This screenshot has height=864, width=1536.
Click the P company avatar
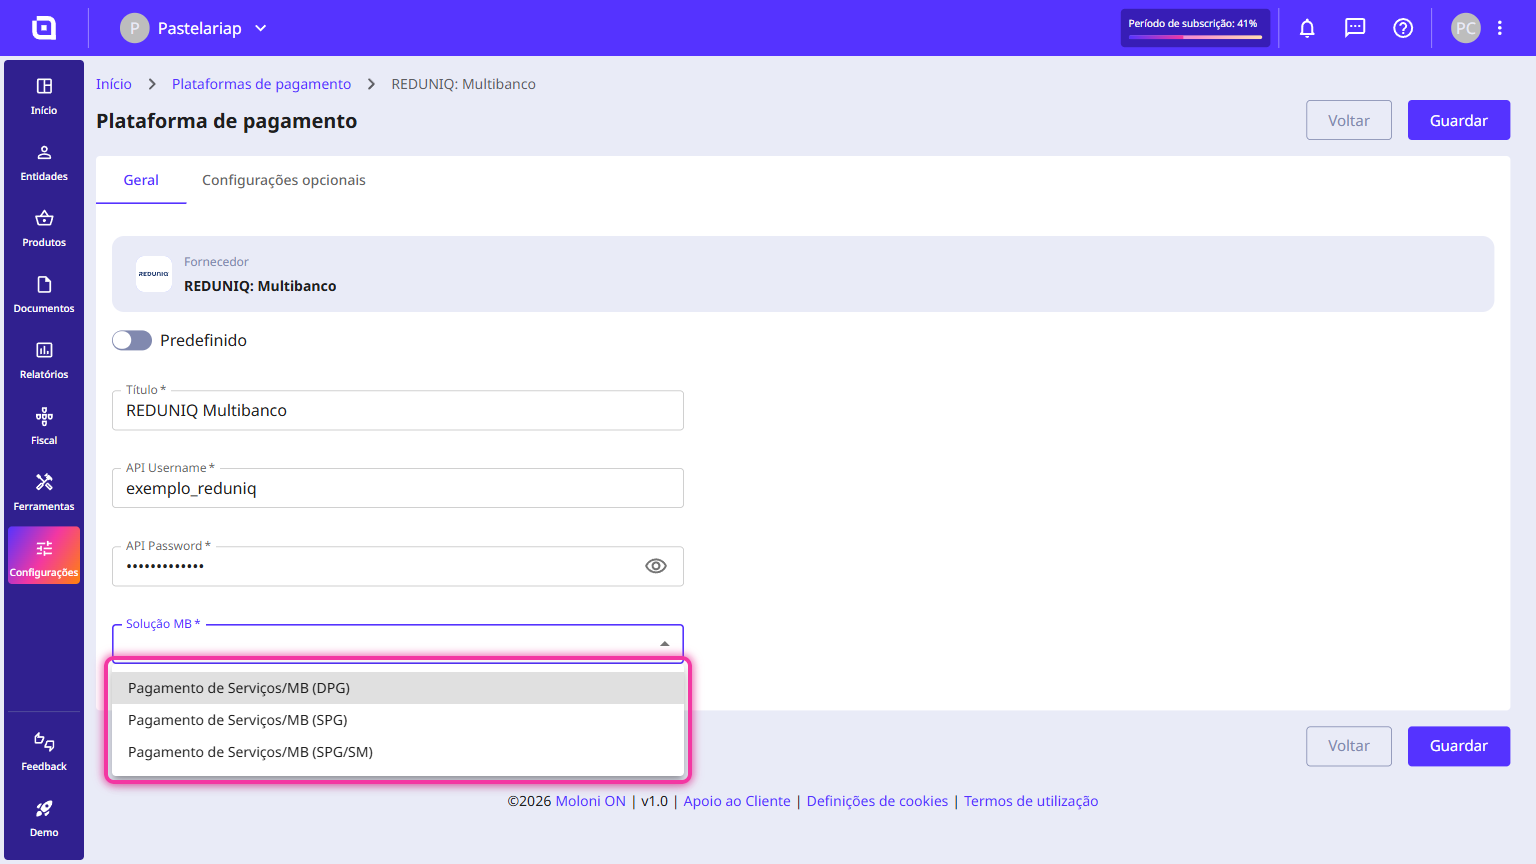click(x=135, y=28)
